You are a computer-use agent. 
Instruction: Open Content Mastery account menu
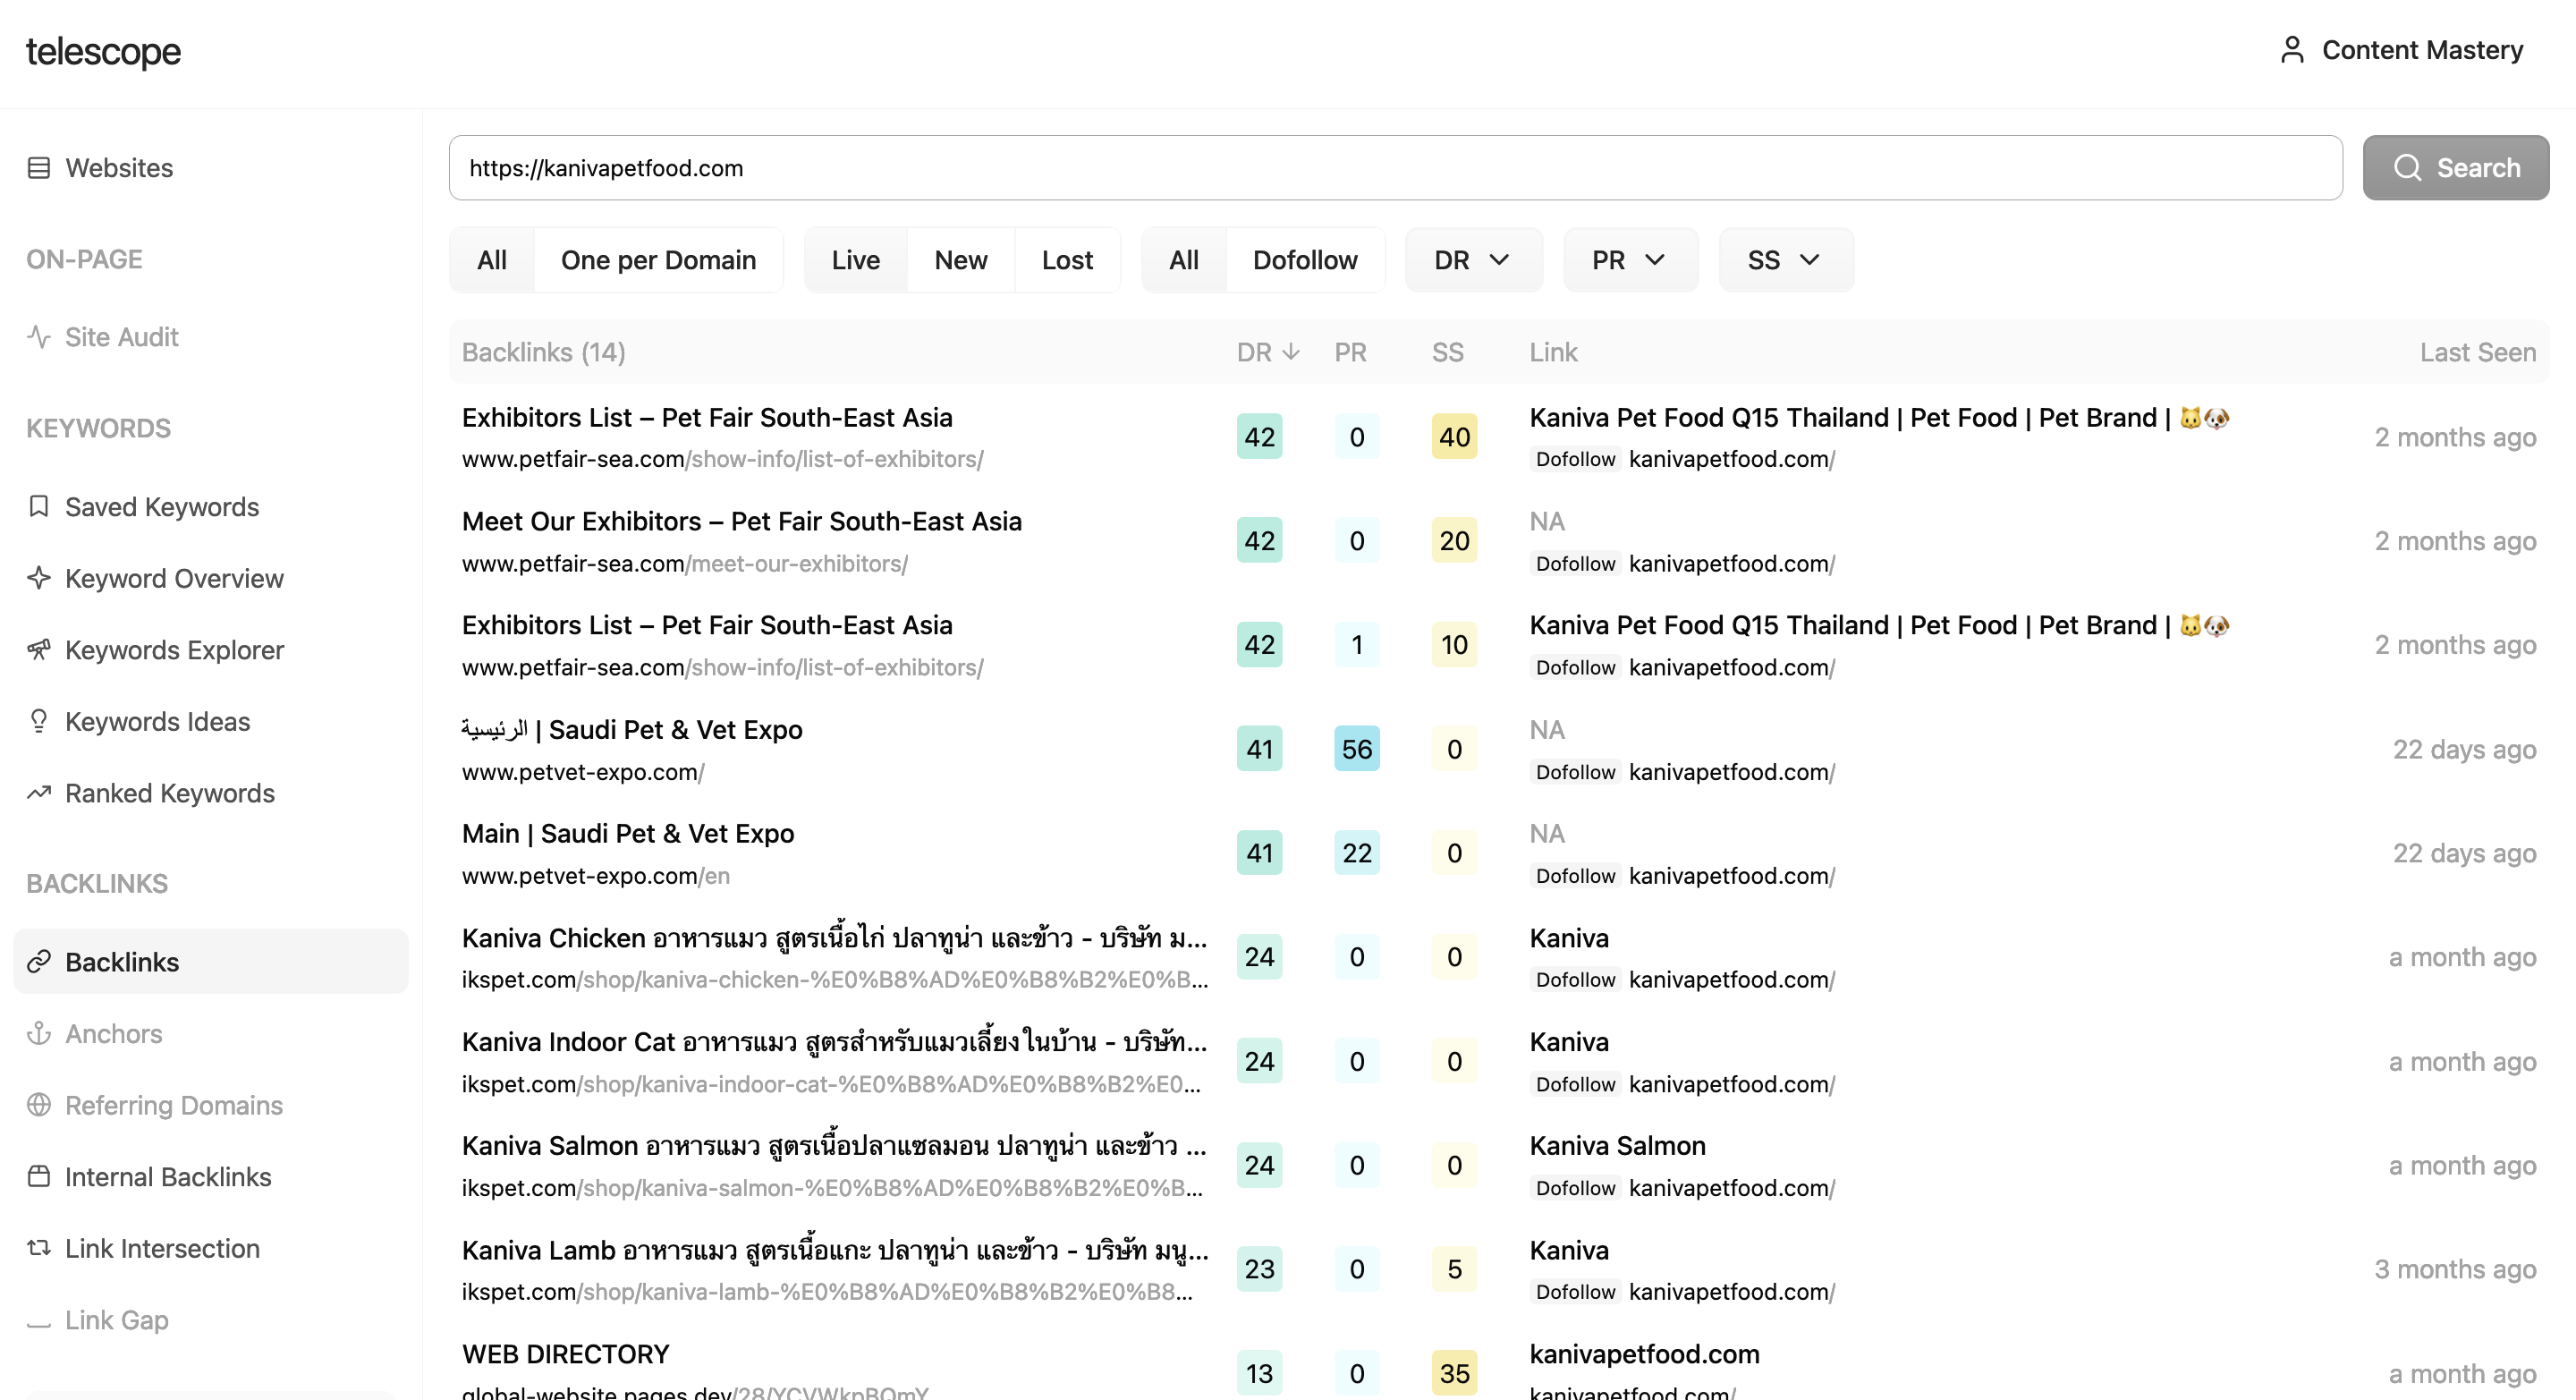[x=2401, y=50]
